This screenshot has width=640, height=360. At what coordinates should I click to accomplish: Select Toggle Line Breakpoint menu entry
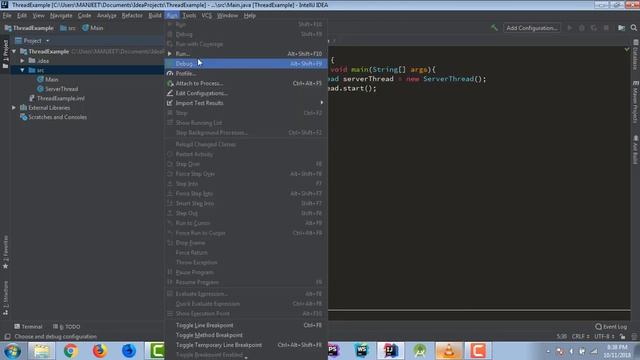coord(246,325)
